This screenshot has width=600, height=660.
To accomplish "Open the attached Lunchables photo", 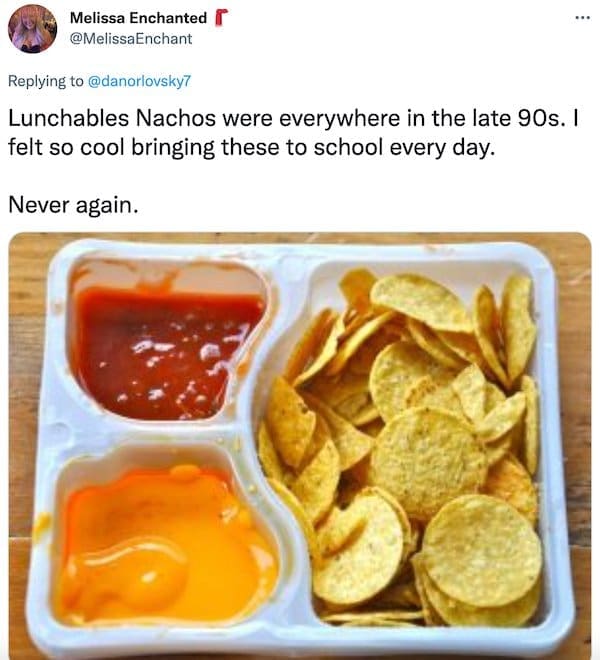I will 300,446.
